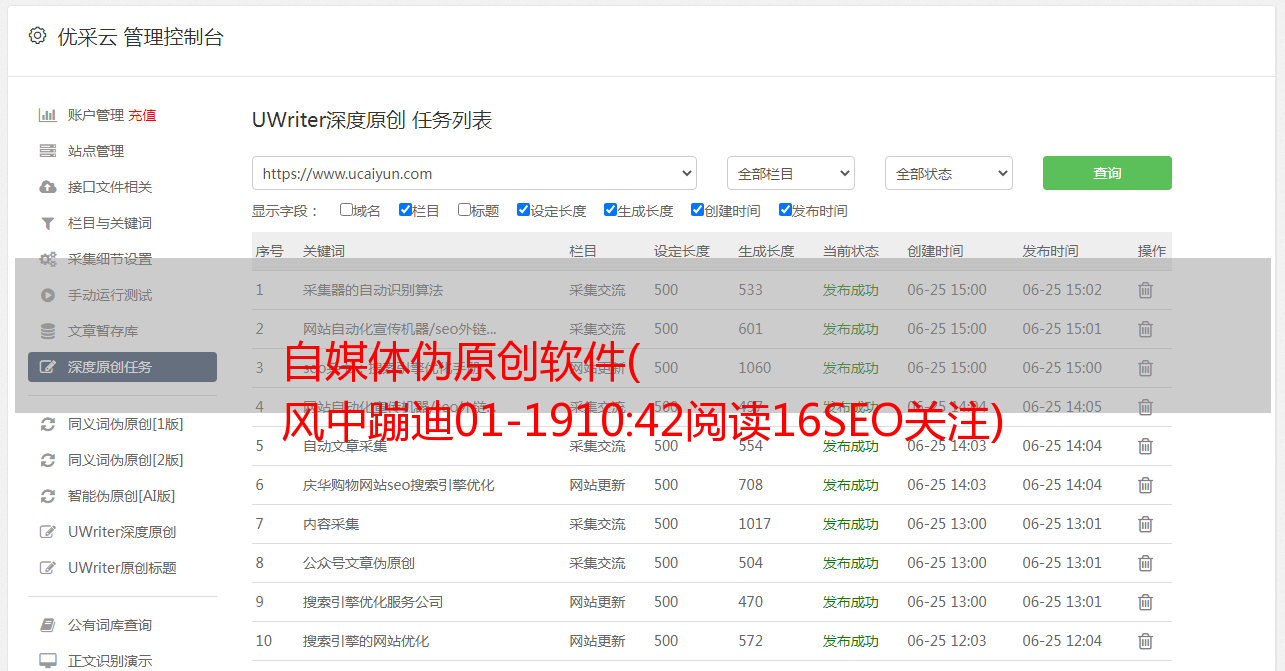Click 发布成功 status in row 10
Viewport: 1285px width, 671px height.
851,641
